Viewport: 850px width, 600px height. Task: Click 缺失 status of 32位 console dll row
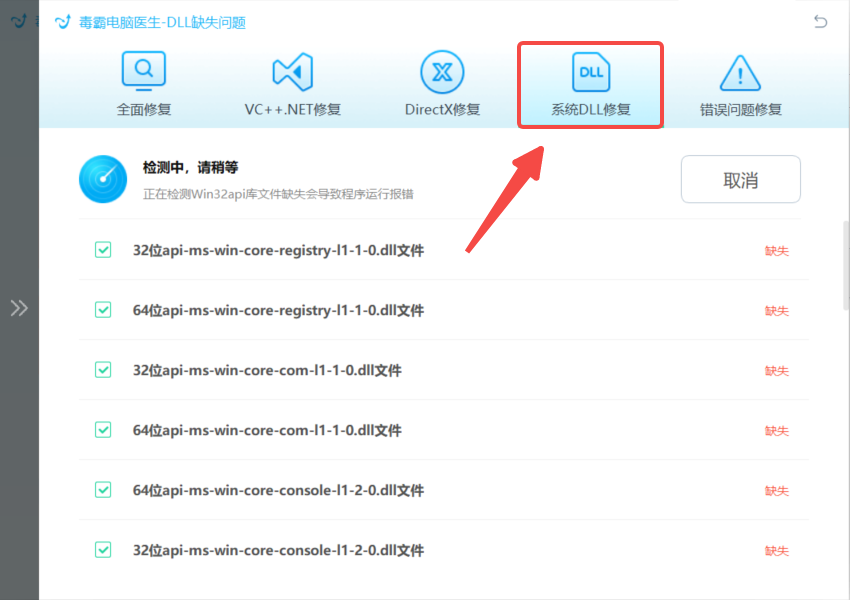776,551
